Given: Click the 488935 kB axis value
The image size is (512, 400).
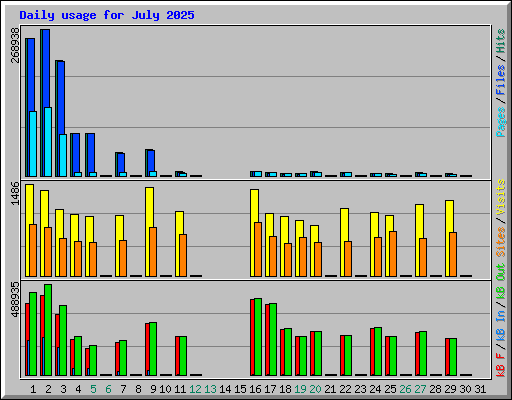Looking at the screenshot, I should [x=15, y=299].
